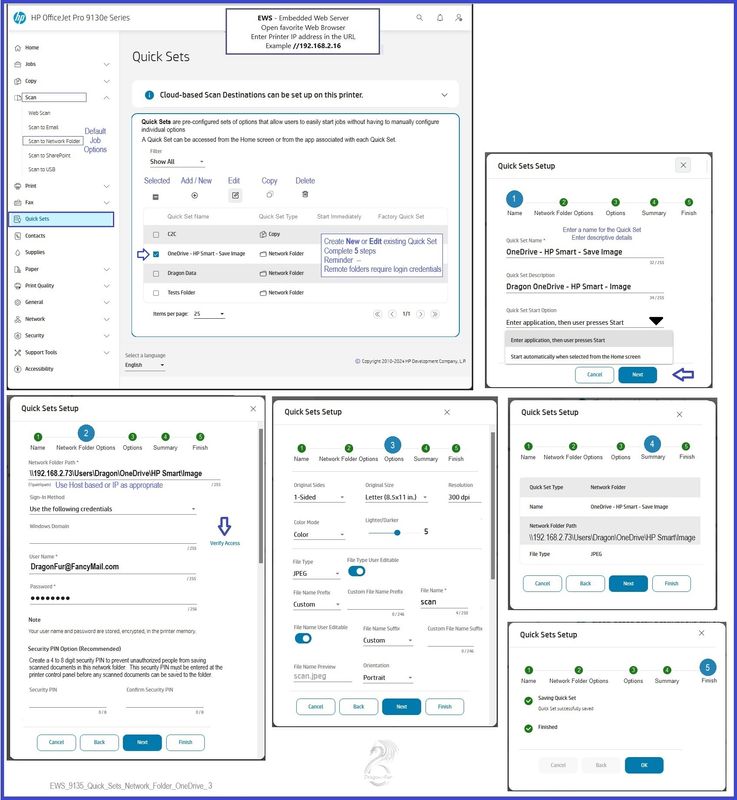This screenshot has width=737, height=800.
Task: Toggle File Type User Editable switch
Action: pyautogui.click(x=357, y=571)
